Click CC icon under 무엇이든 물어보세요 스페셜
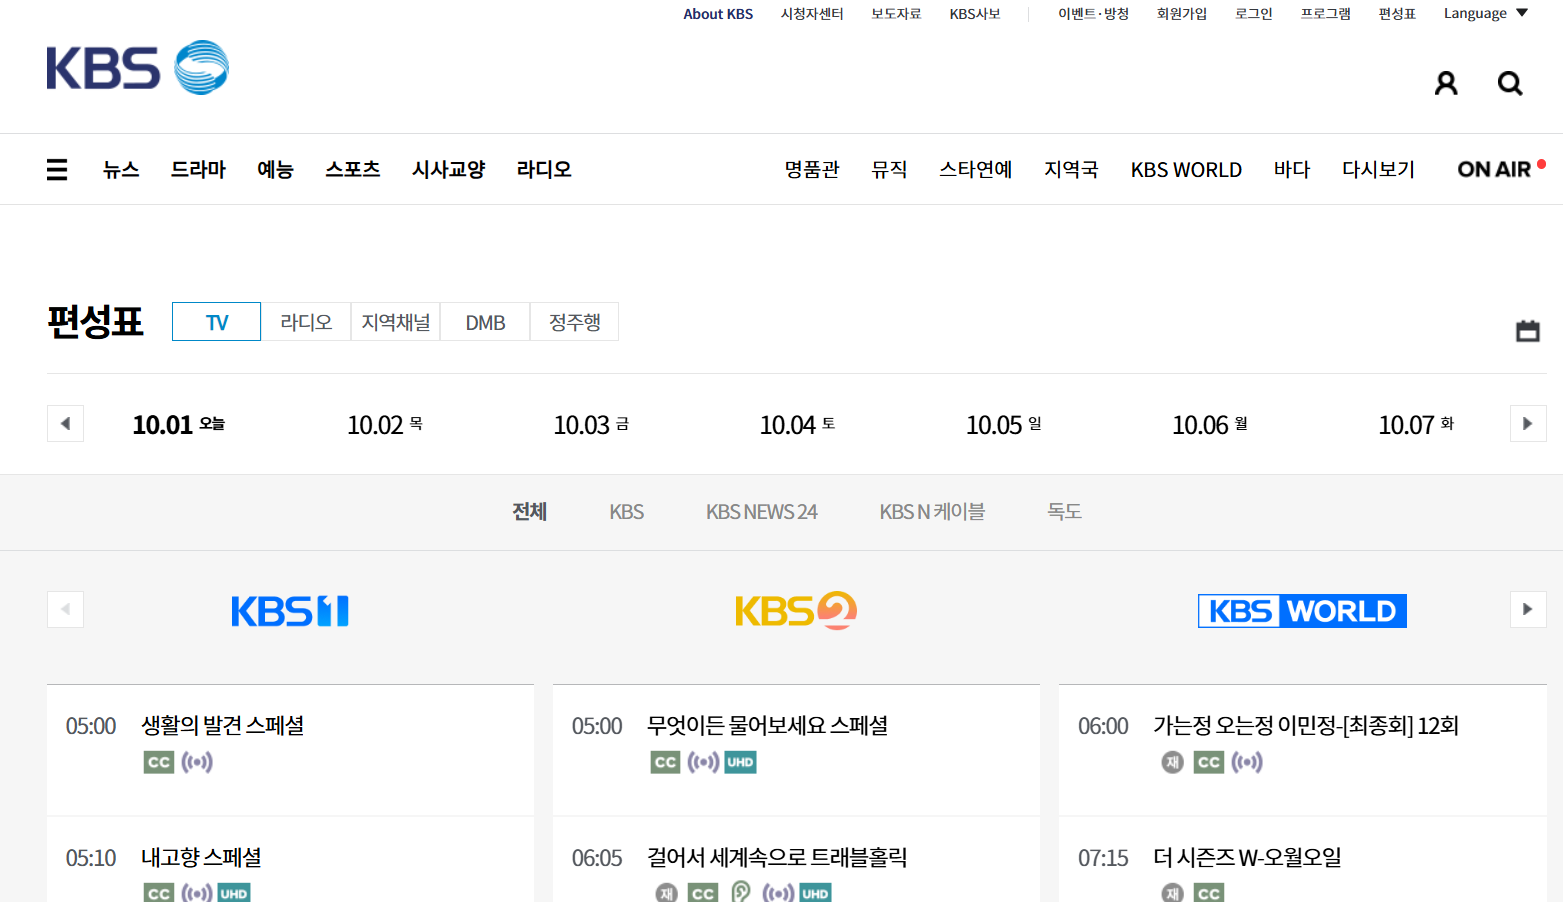 [665, 762]
